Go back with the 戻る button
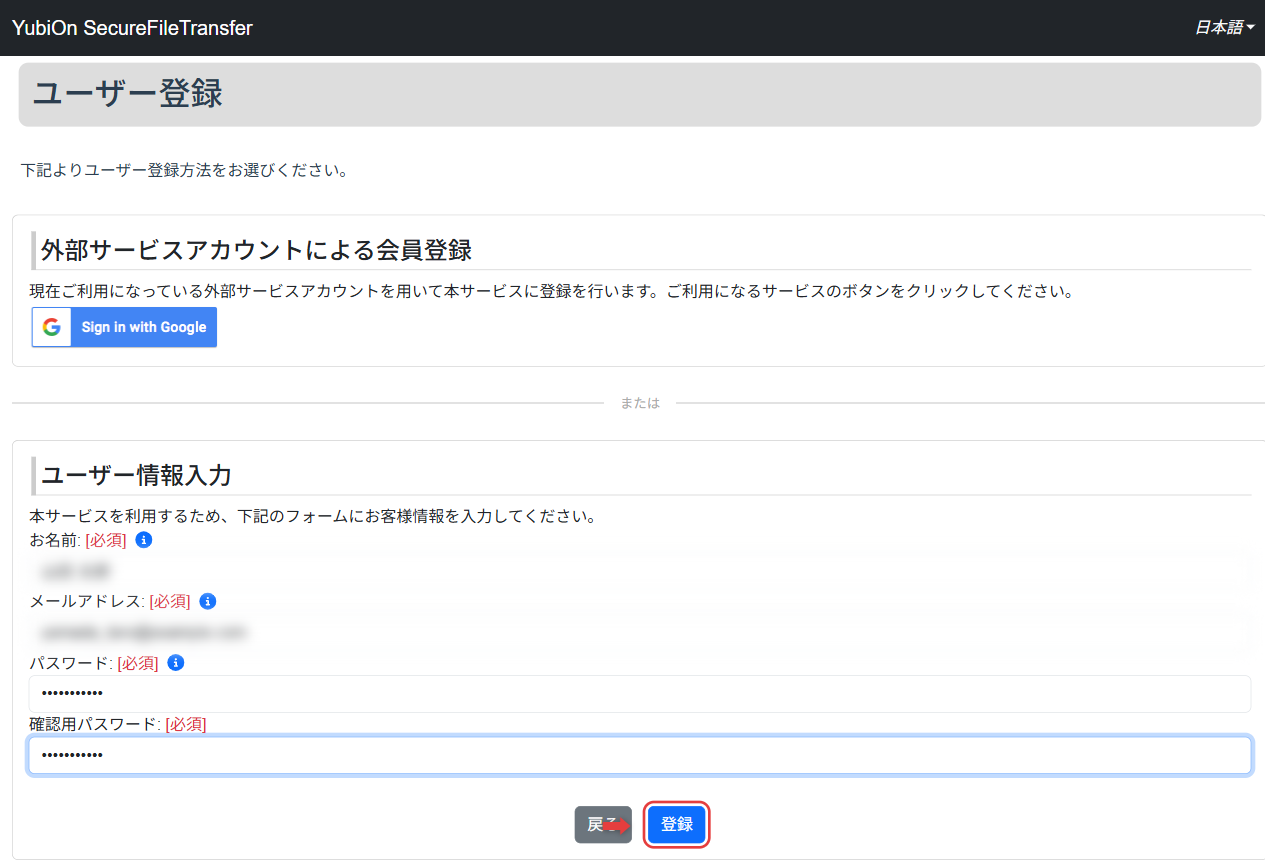Screen dimensions: 1265x860 tap(603, 825)
